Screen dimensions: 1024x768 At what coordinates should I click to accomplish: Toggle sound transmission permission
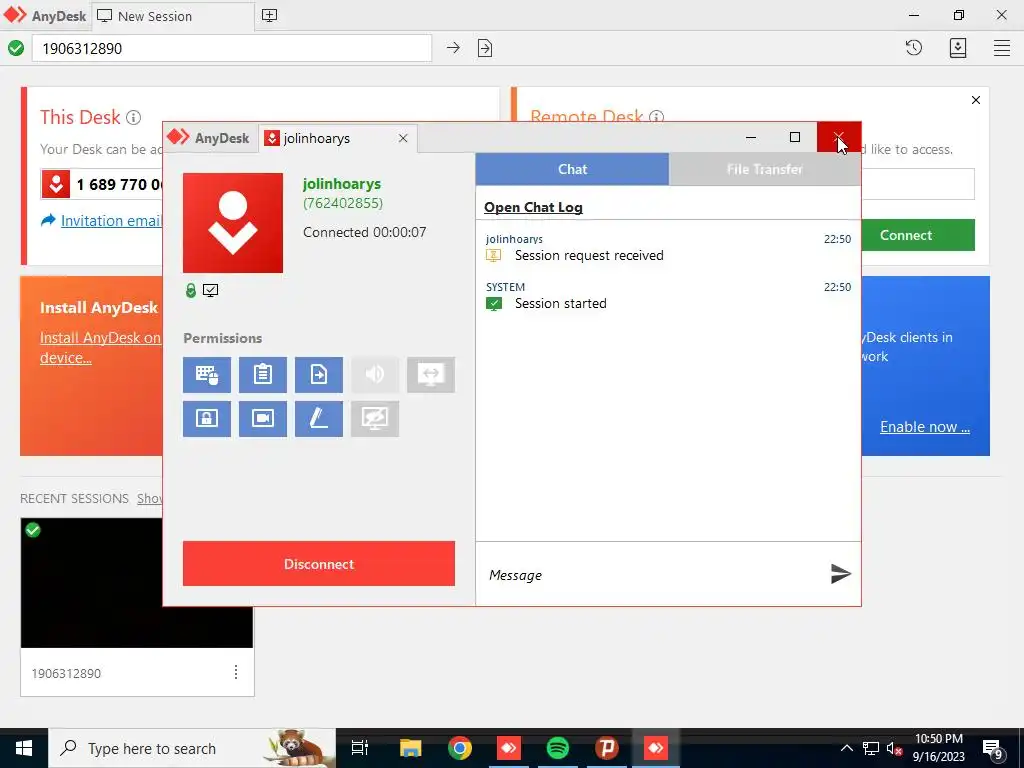point(375,375)
